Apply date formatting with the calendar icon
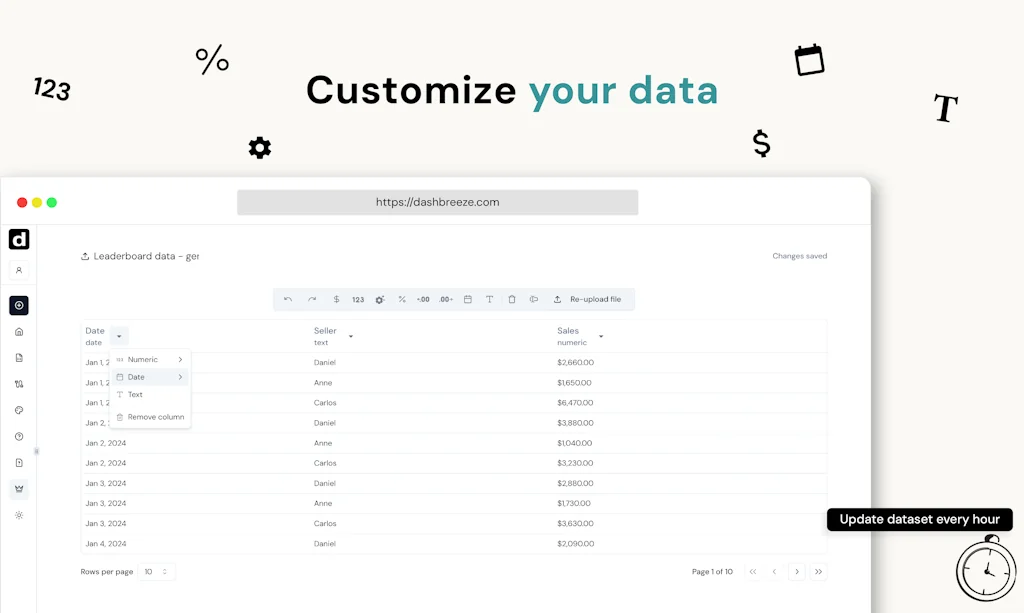Image resolution: width=1024 pixels, height=613 pixels. coord(468,299)
